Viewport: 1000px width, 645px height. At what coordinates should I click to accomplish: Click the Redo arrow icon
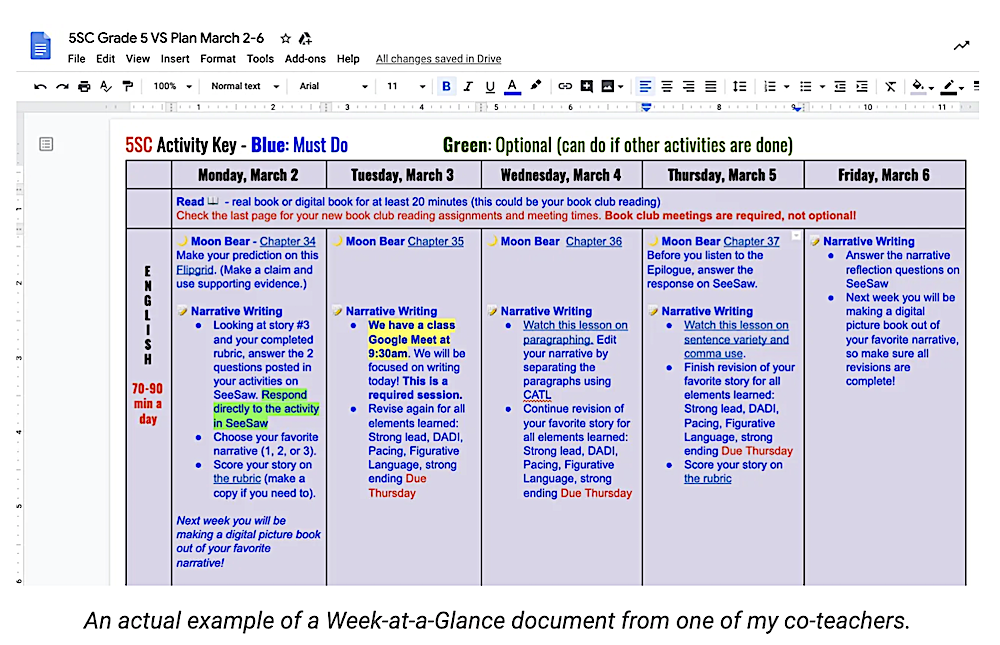[62, 86]
